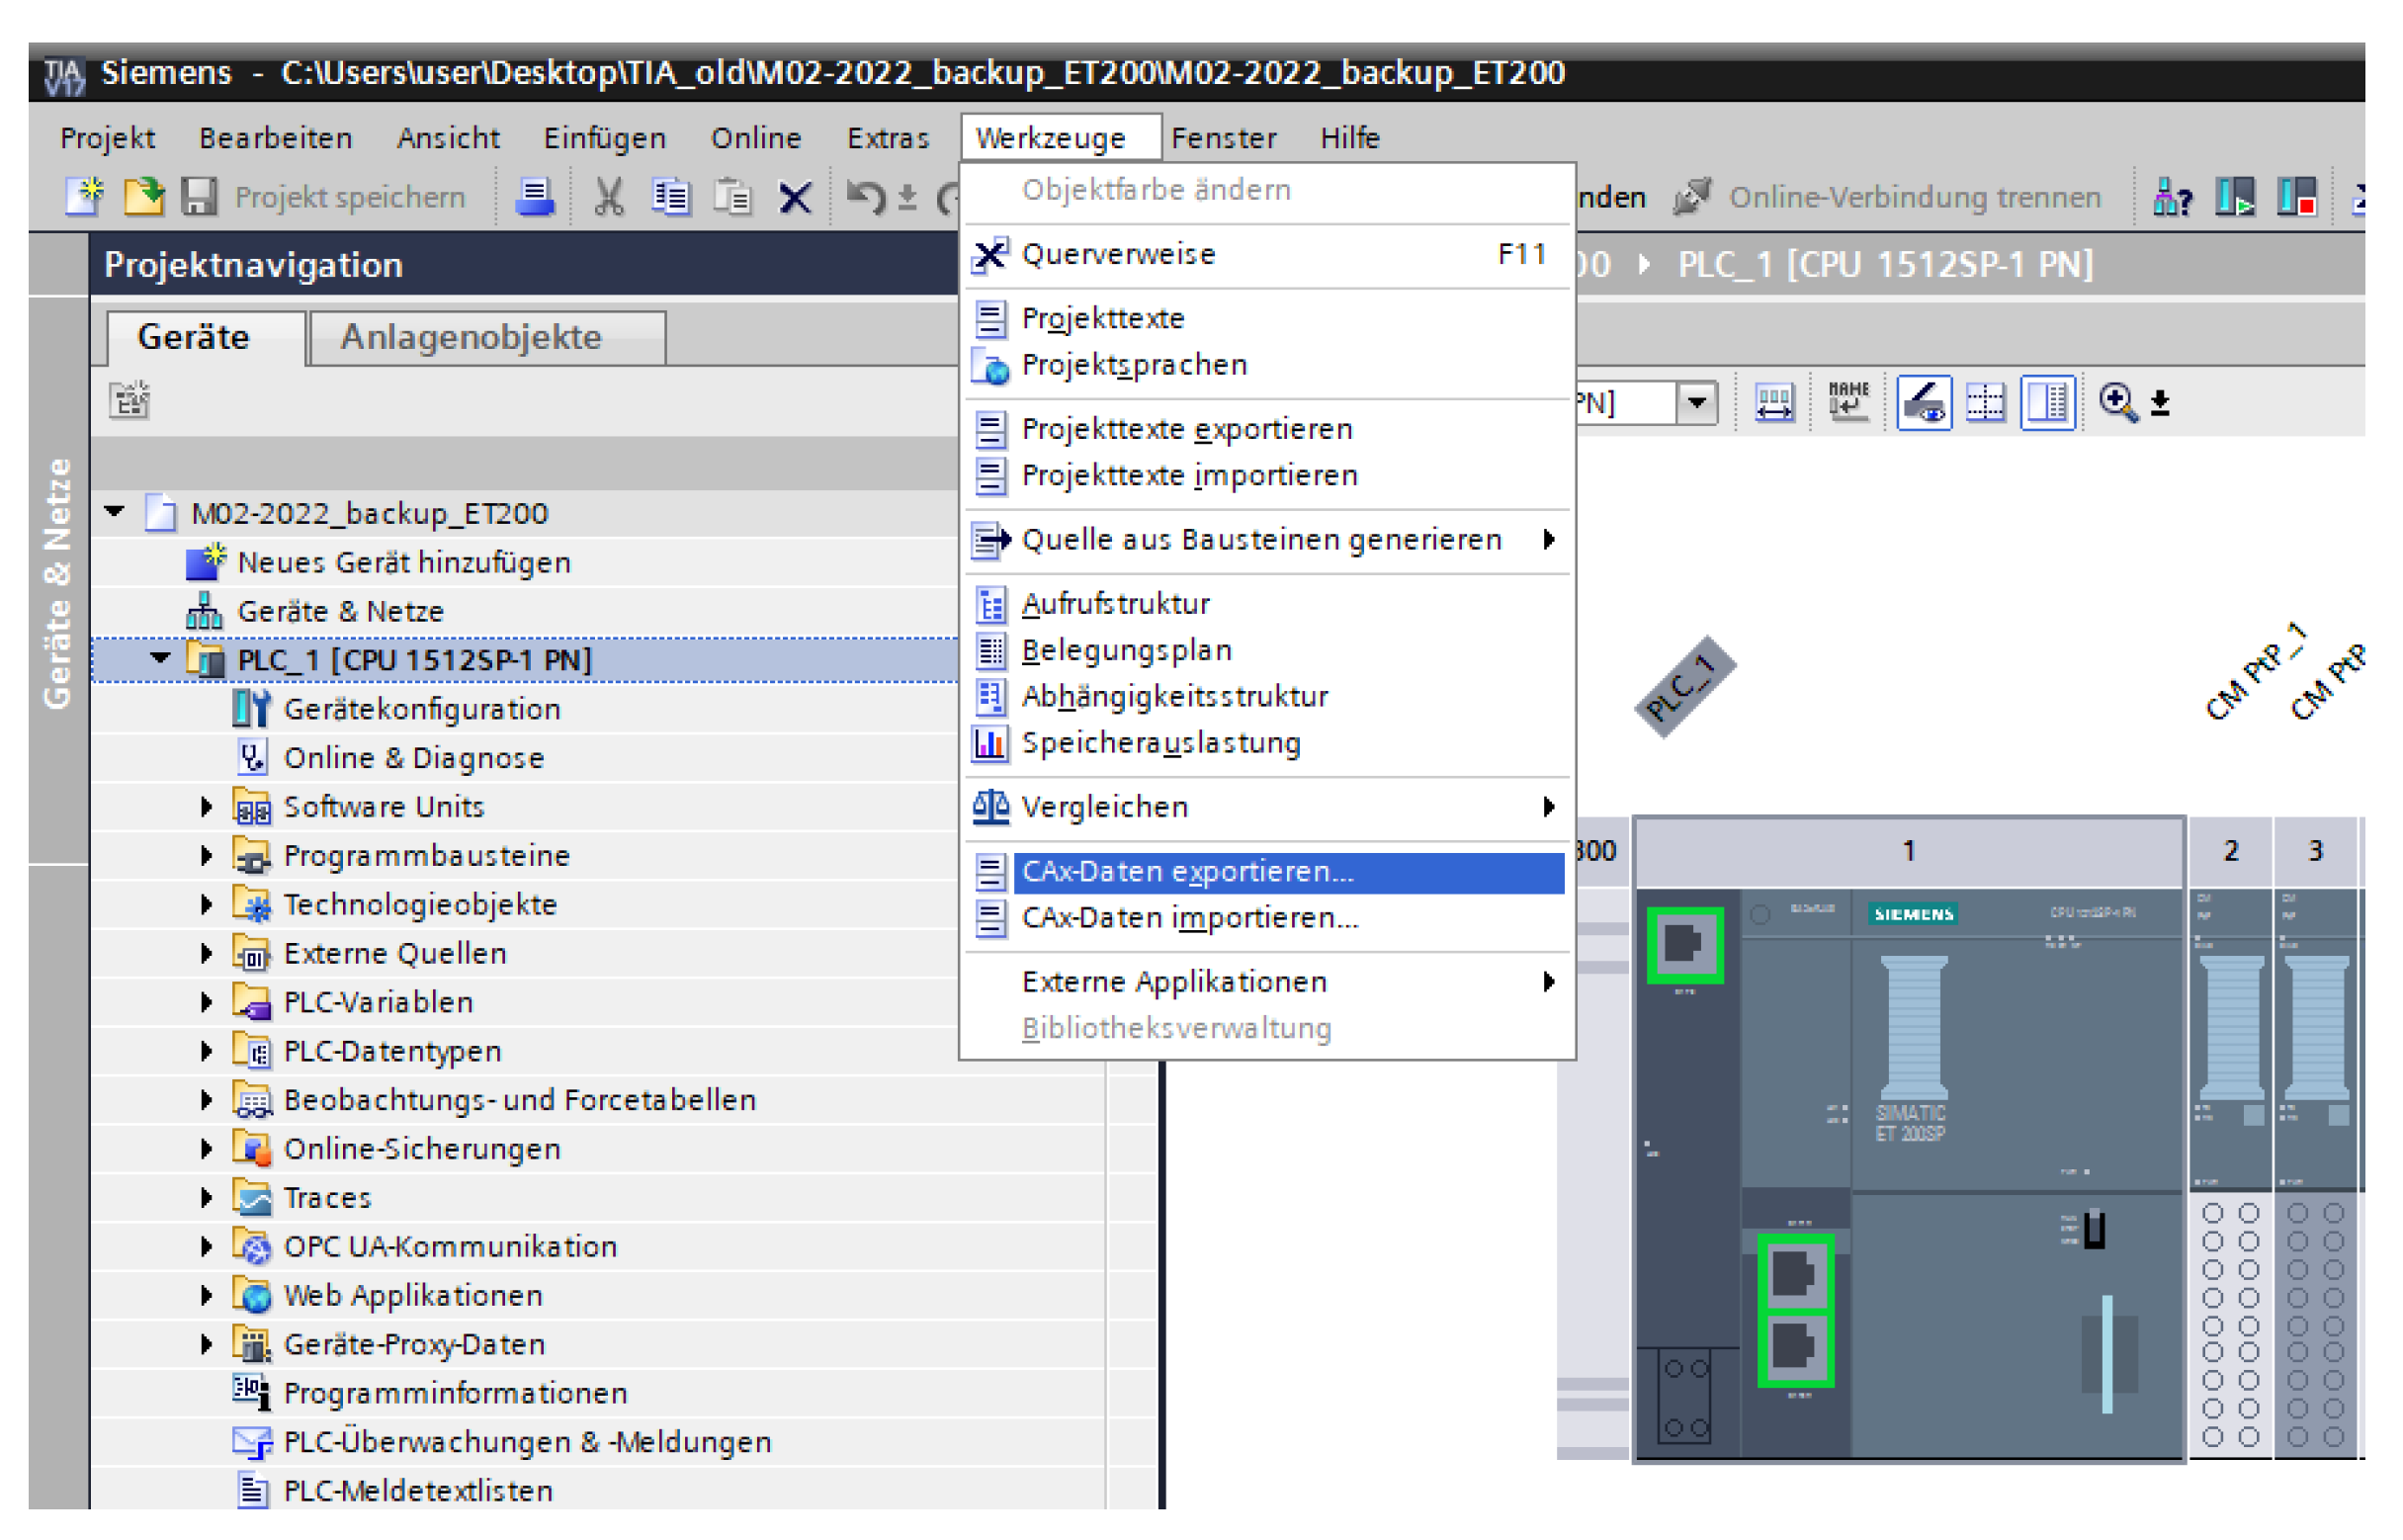Click the Undo arrow icon

pos(865,197)
